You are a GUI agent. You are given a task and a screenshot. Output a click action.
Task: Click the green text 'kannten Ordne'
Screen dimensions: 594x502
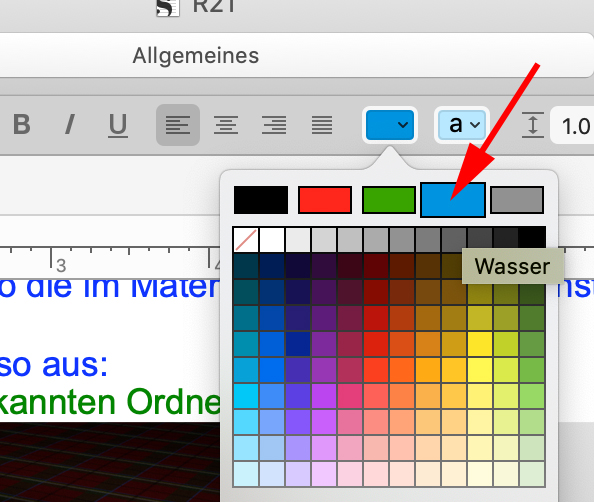pos(110,402)
